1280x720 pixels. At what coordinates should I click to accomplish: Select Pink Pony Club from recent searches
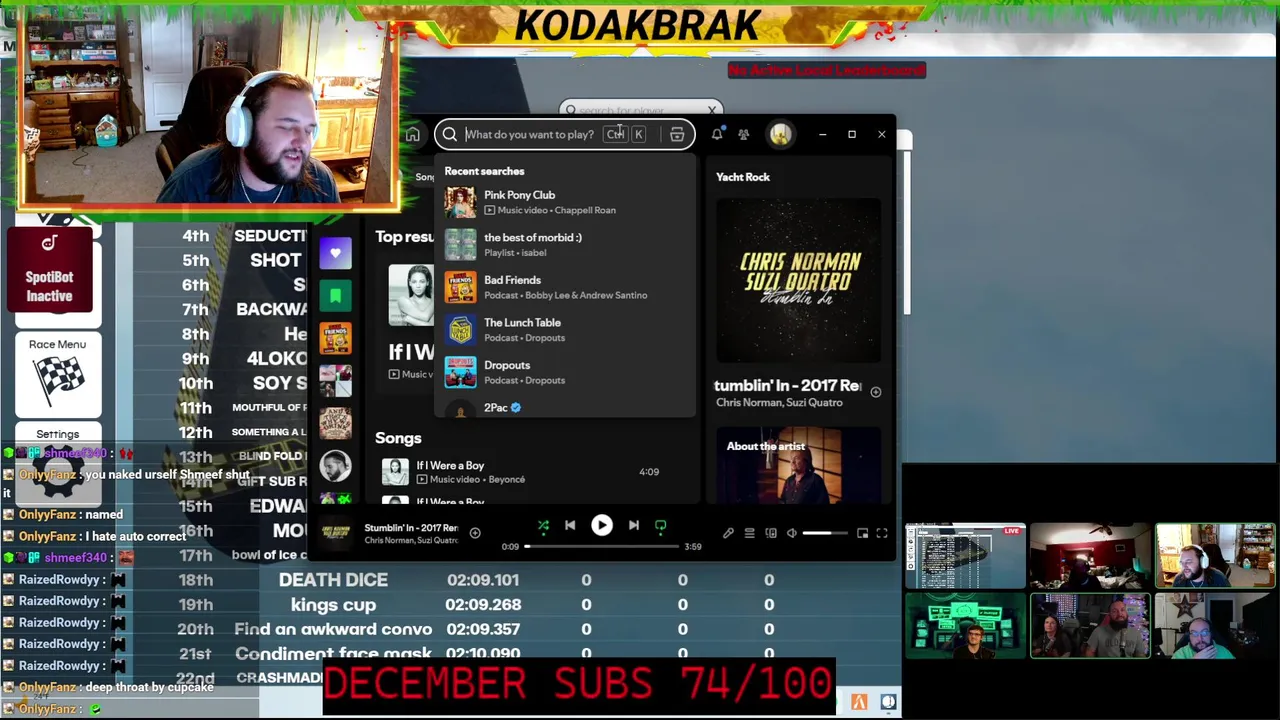click(x=564, y=202)
